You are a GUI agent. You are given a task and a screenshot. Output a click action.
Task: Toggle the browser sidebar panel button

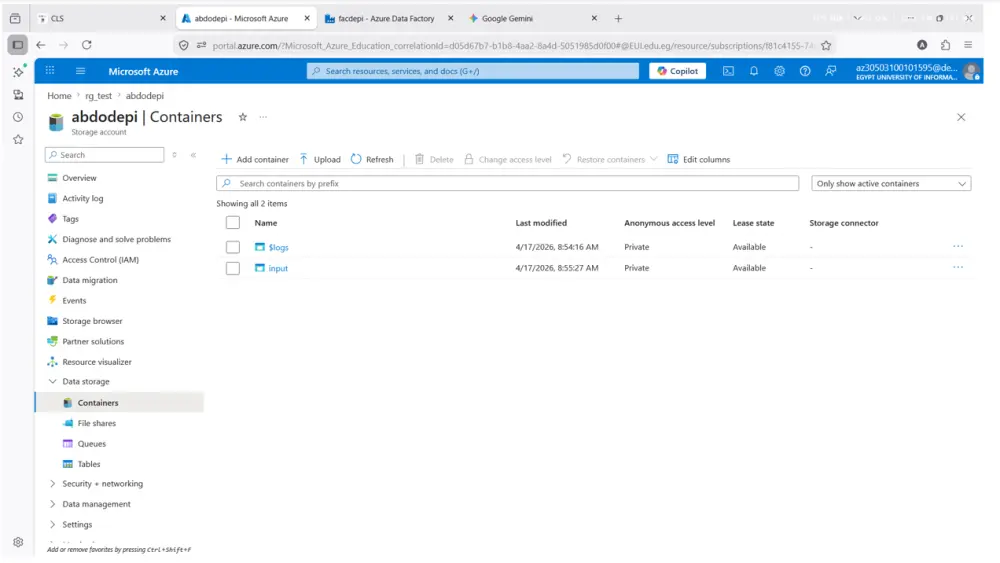(x=18, y=45)
